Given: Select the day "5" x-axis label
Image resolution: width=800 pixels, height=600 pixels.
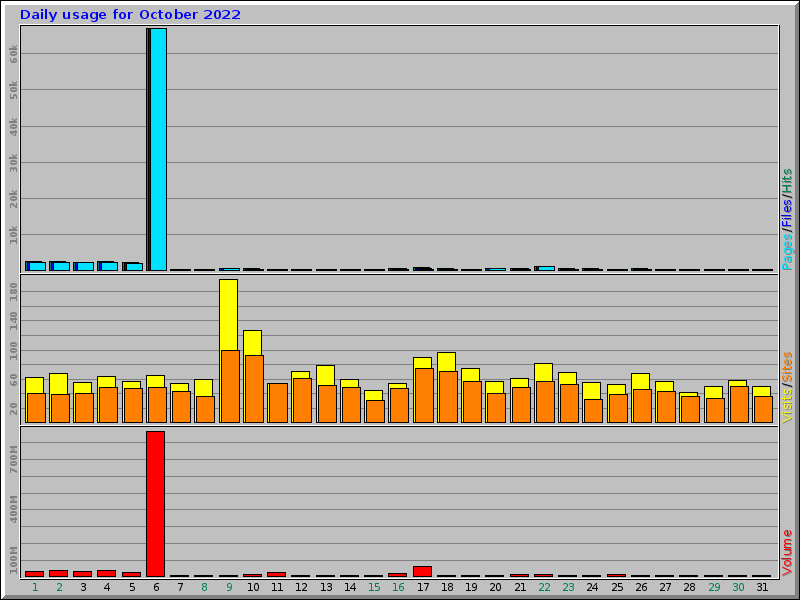Looking at the screenshot, I should pyautogui.click(x=132, y=587).
